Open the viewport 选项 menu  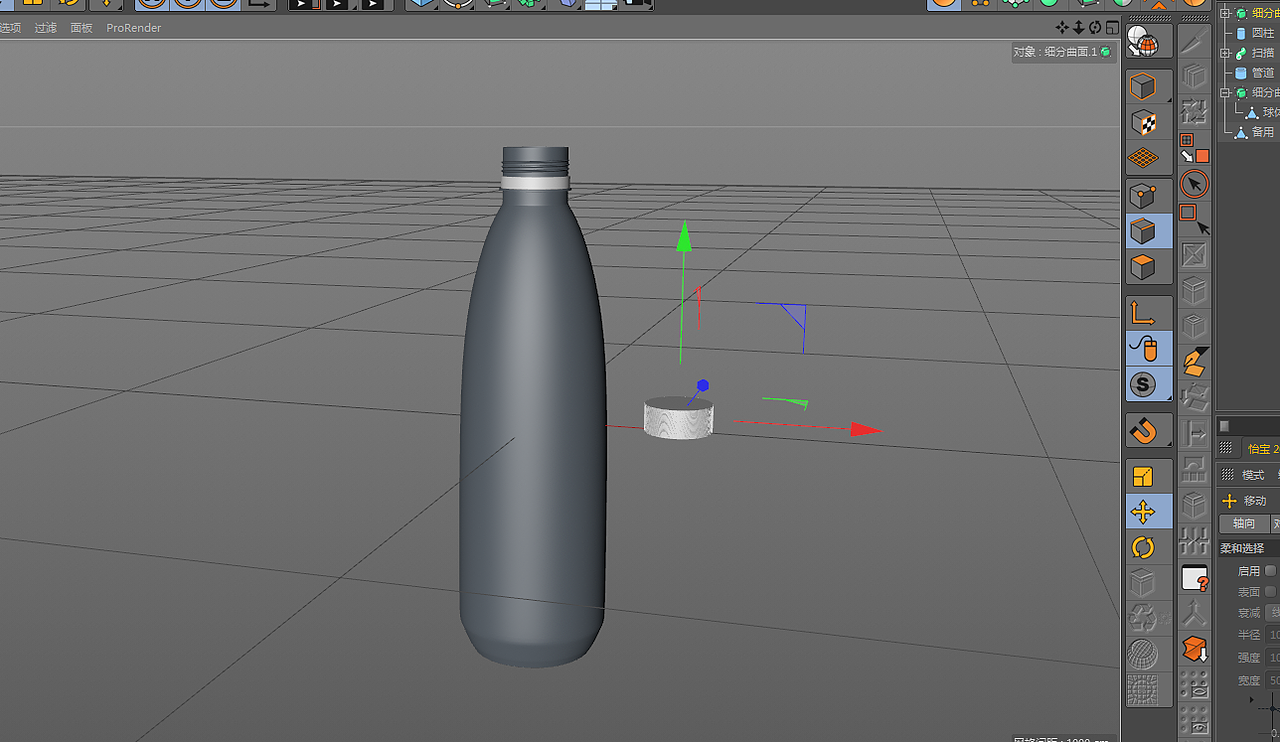click(x=10, y=28)
